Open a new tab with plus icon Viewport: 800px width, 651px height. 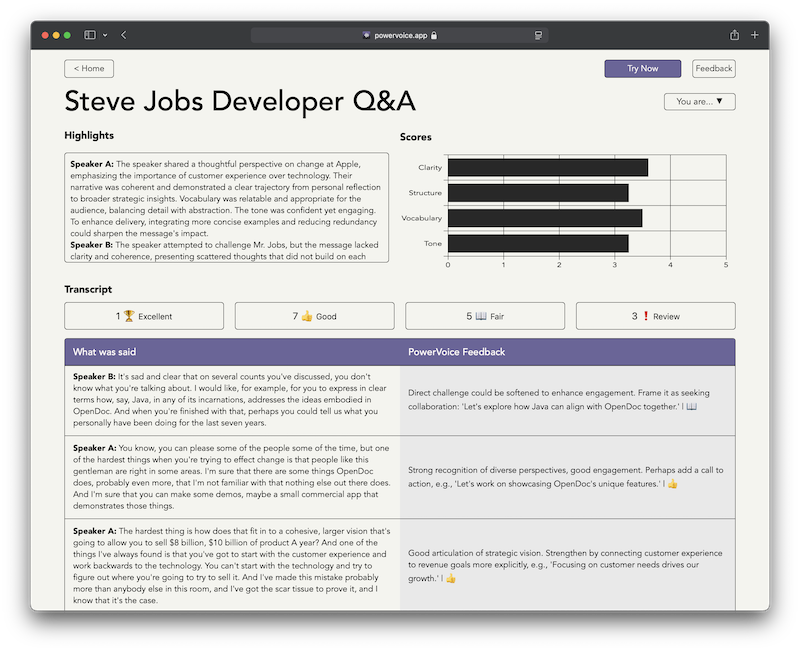[x=755, y=35]
